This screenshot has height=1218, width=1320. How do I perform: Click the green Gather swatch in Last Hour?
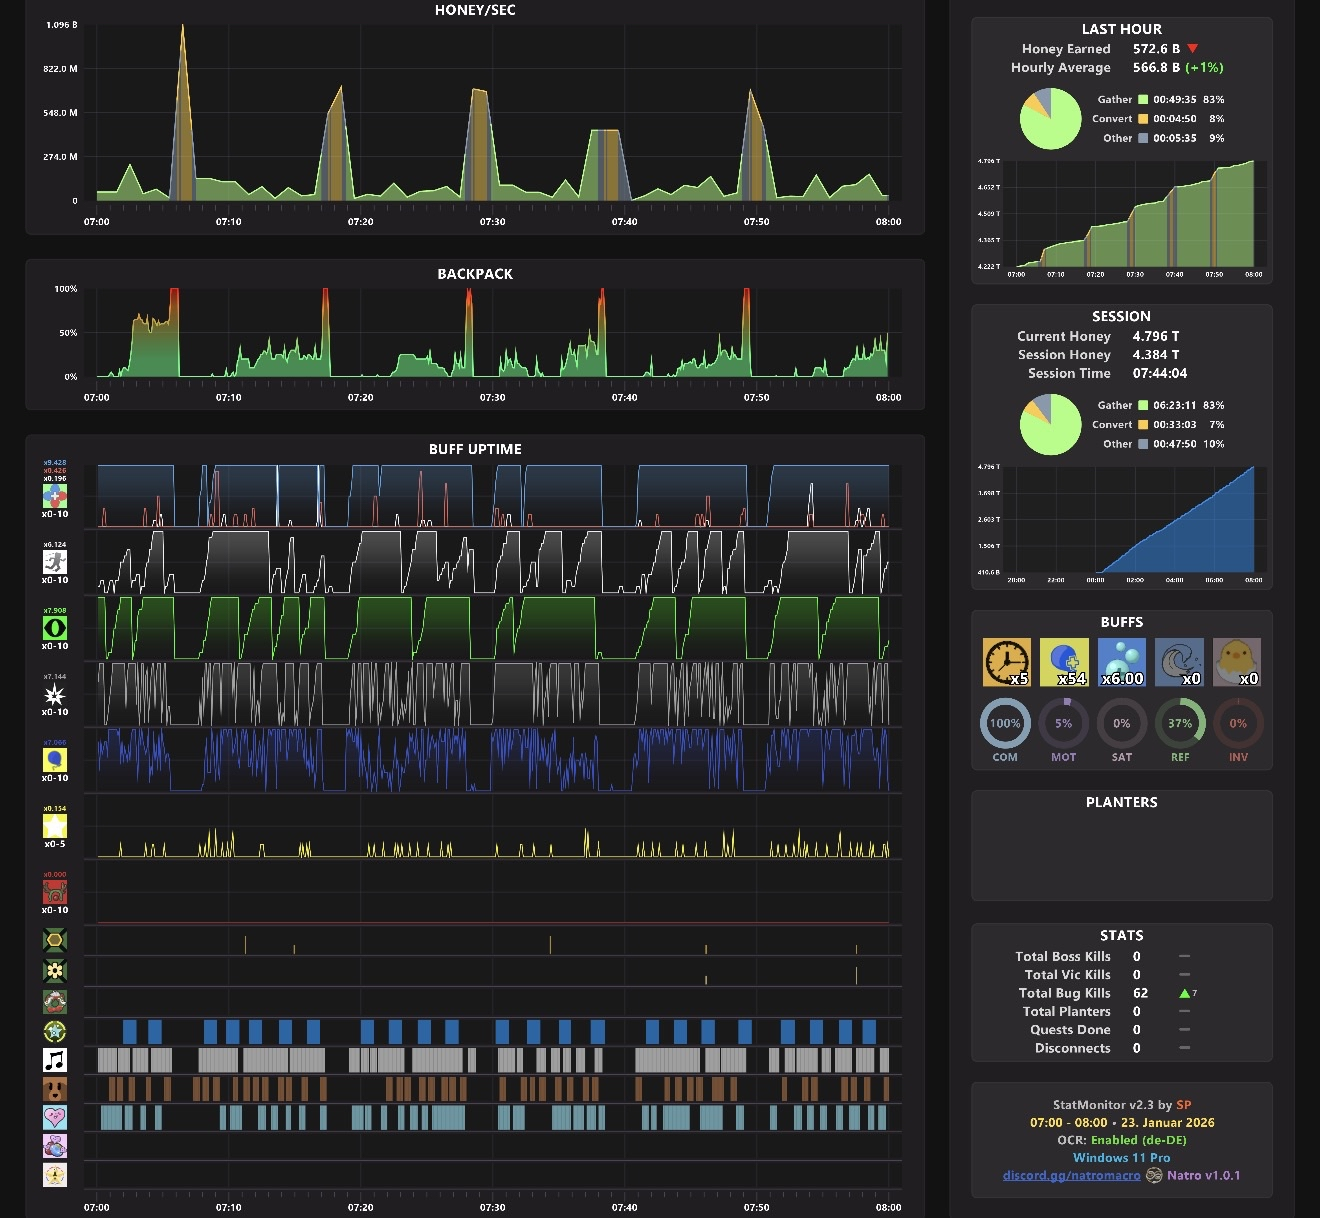point(1143,99)
